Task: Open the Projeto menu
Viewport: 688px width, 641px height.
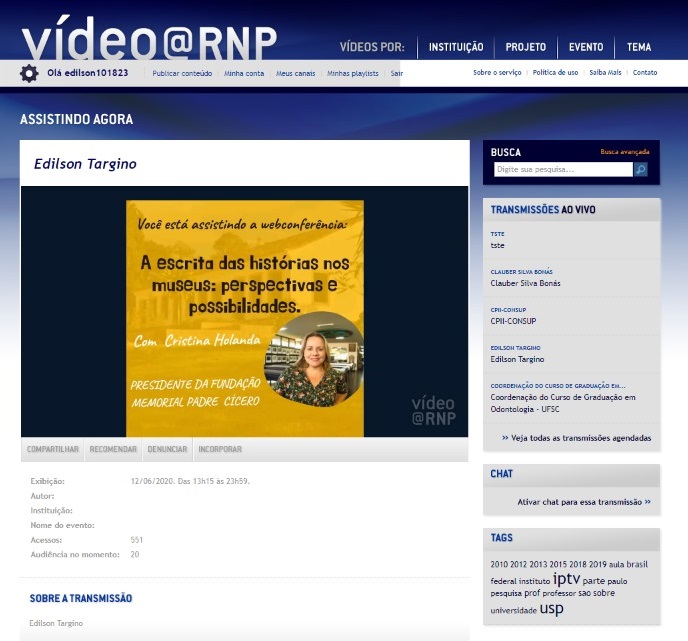Action: pos(526,47)
